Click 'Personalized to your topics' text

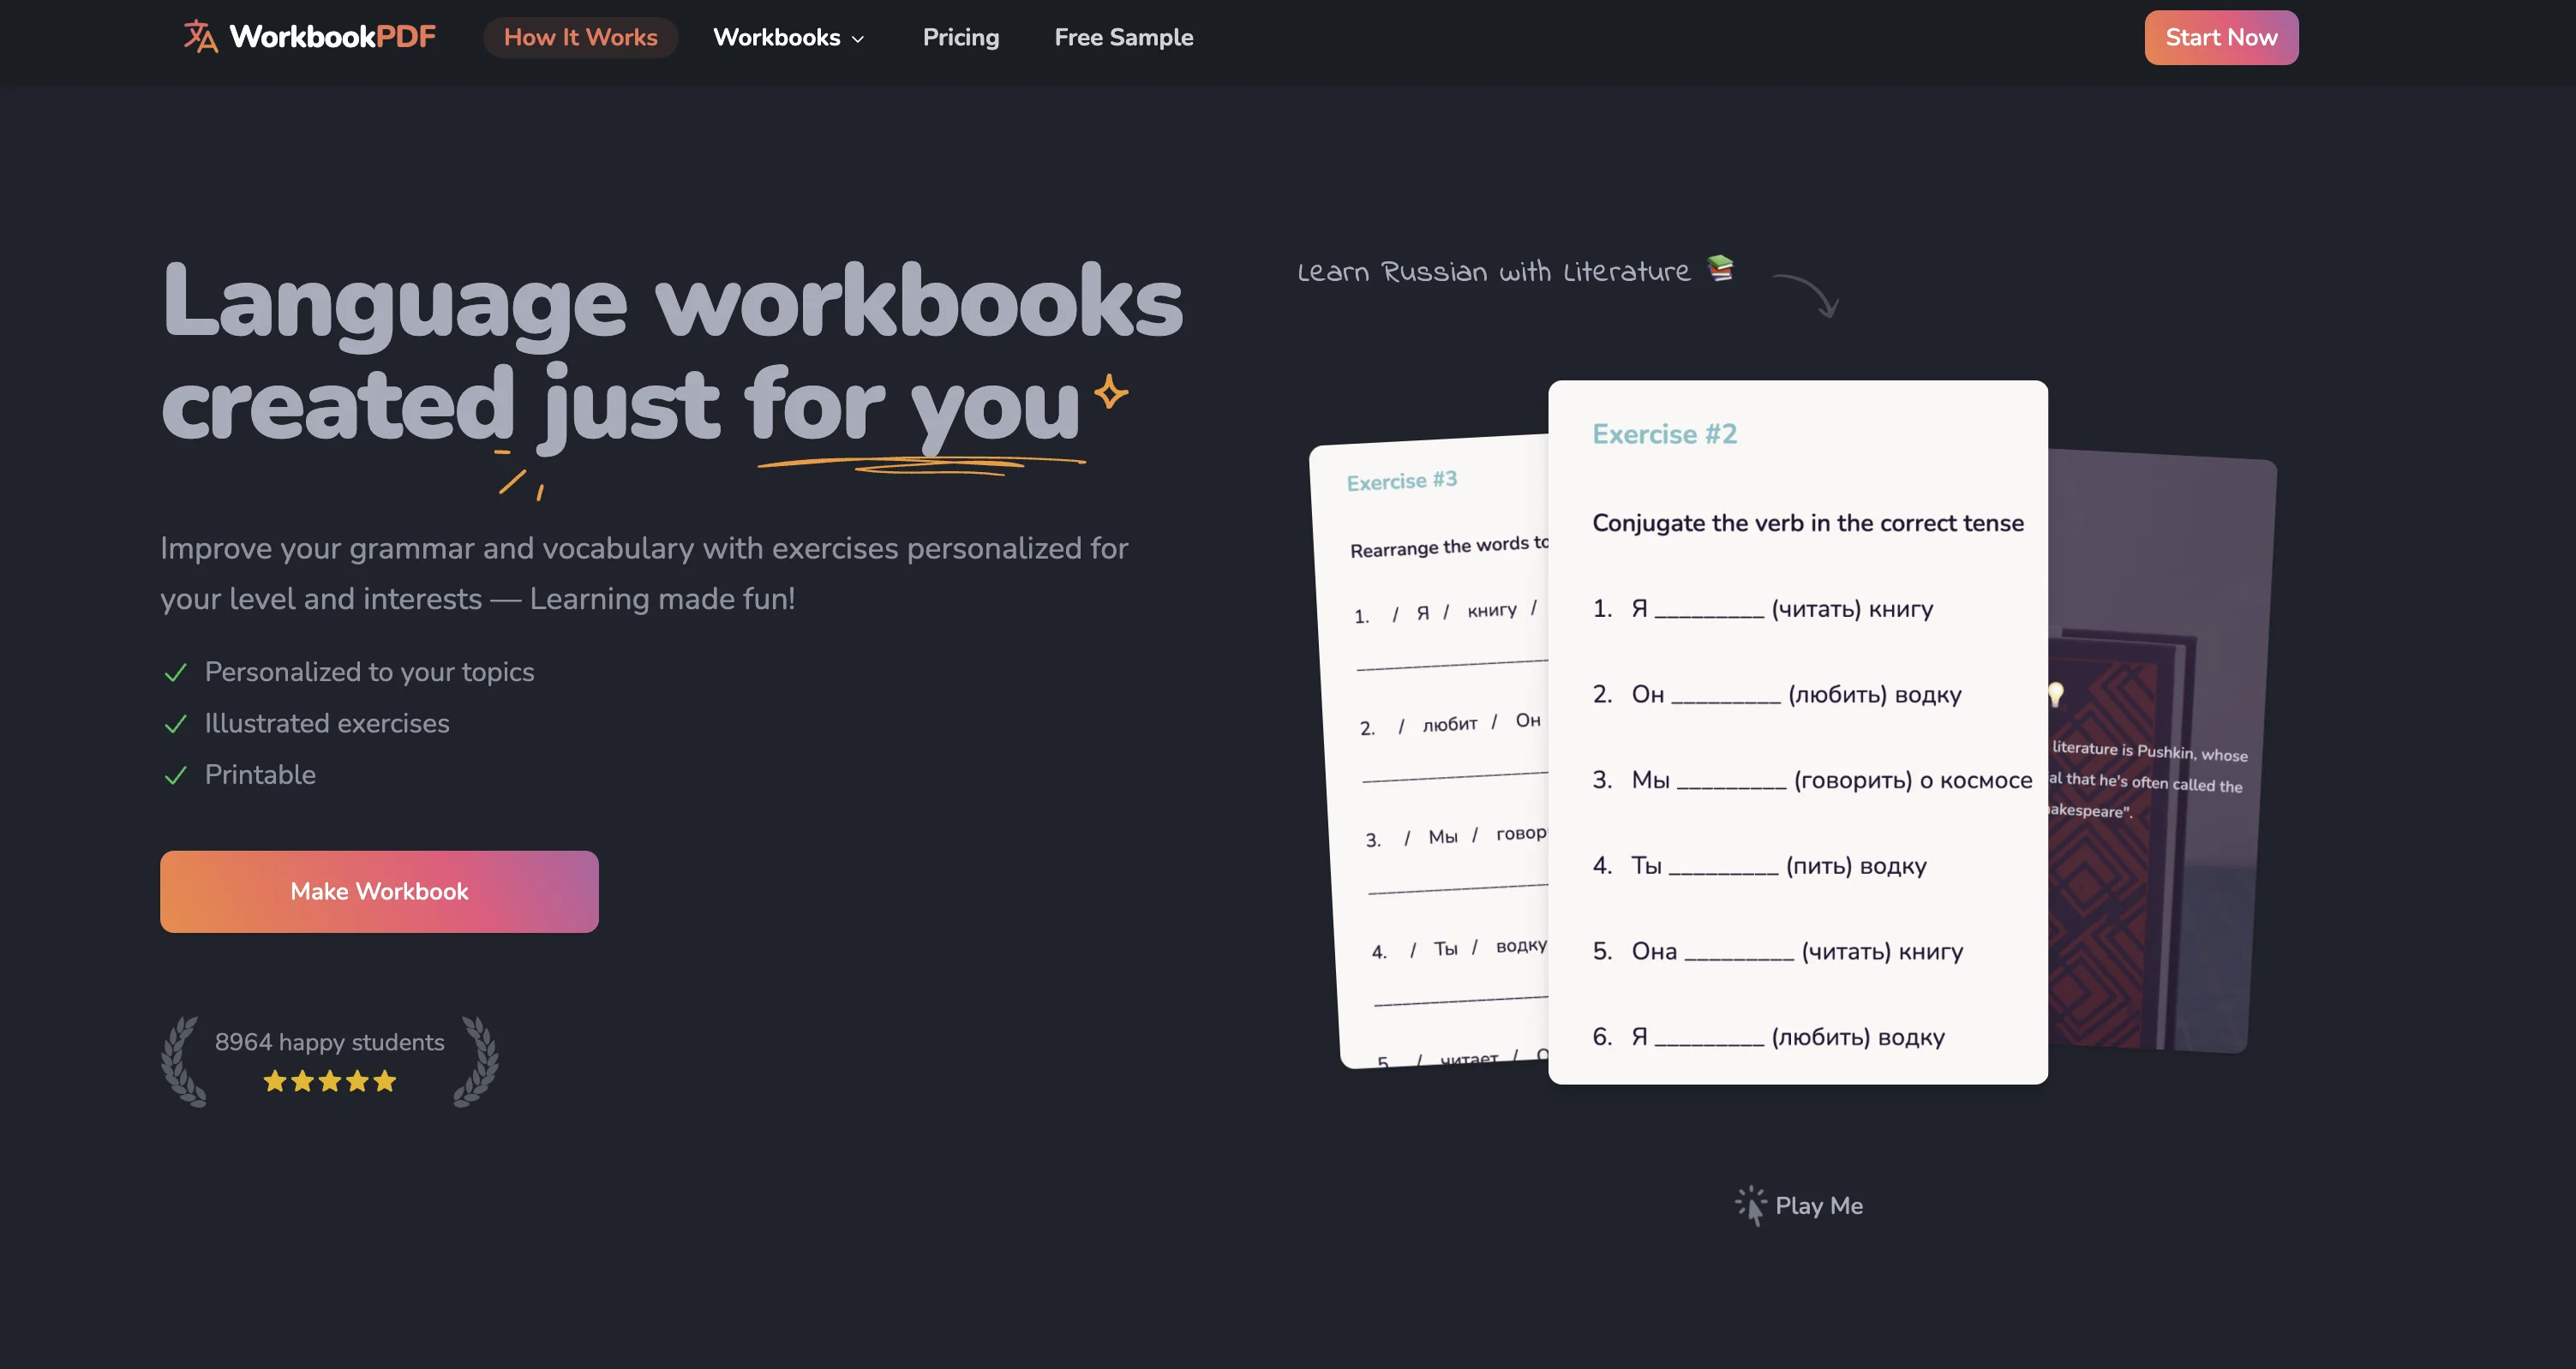point(370,672)
